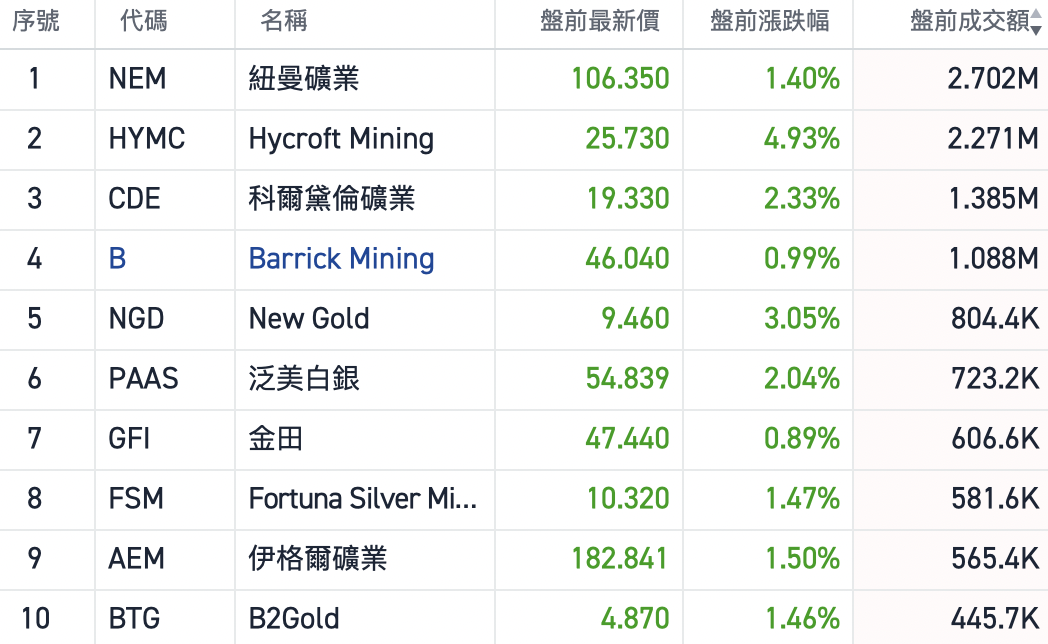Sort by the 盤前成交額 column header
The width and height of the screenshot is (1048, 644).
[968, 21]
